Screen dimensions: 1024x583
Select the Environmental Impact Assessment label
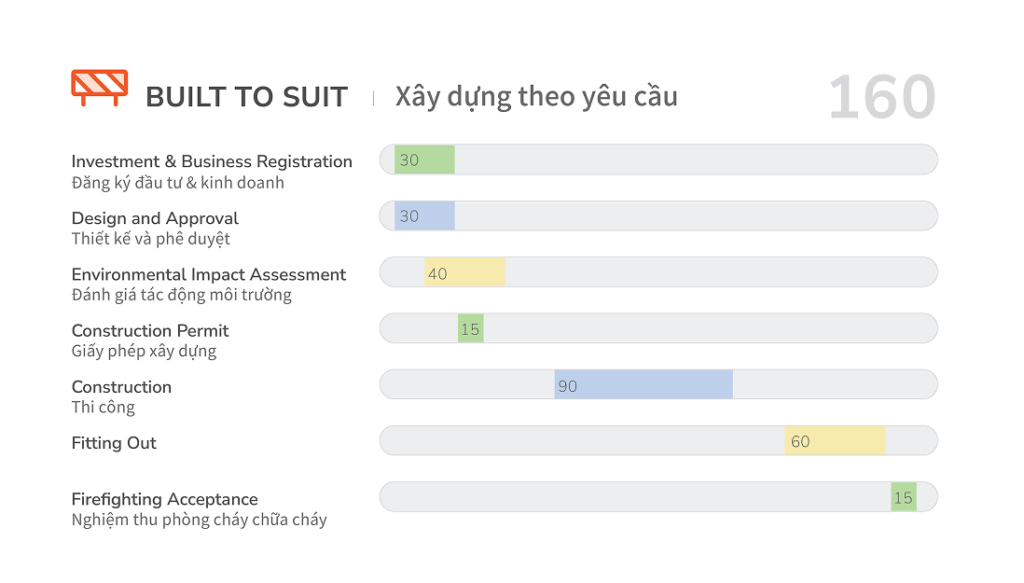point(209,274)
